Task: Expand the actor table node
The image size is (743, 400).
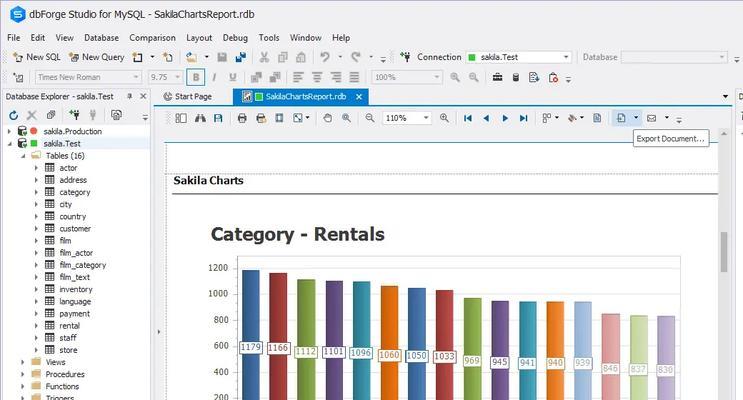Action: [x=36, y=168]
